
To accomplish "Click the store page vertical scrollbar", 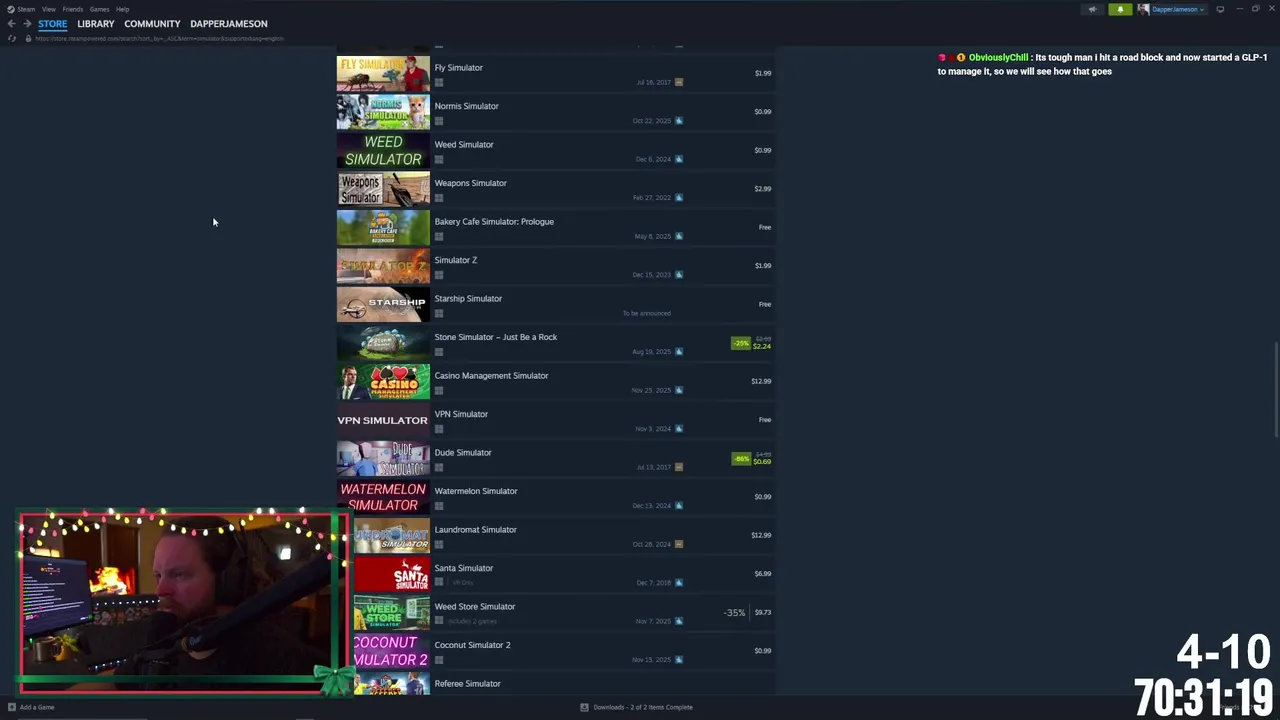I will pos(1276,390).
